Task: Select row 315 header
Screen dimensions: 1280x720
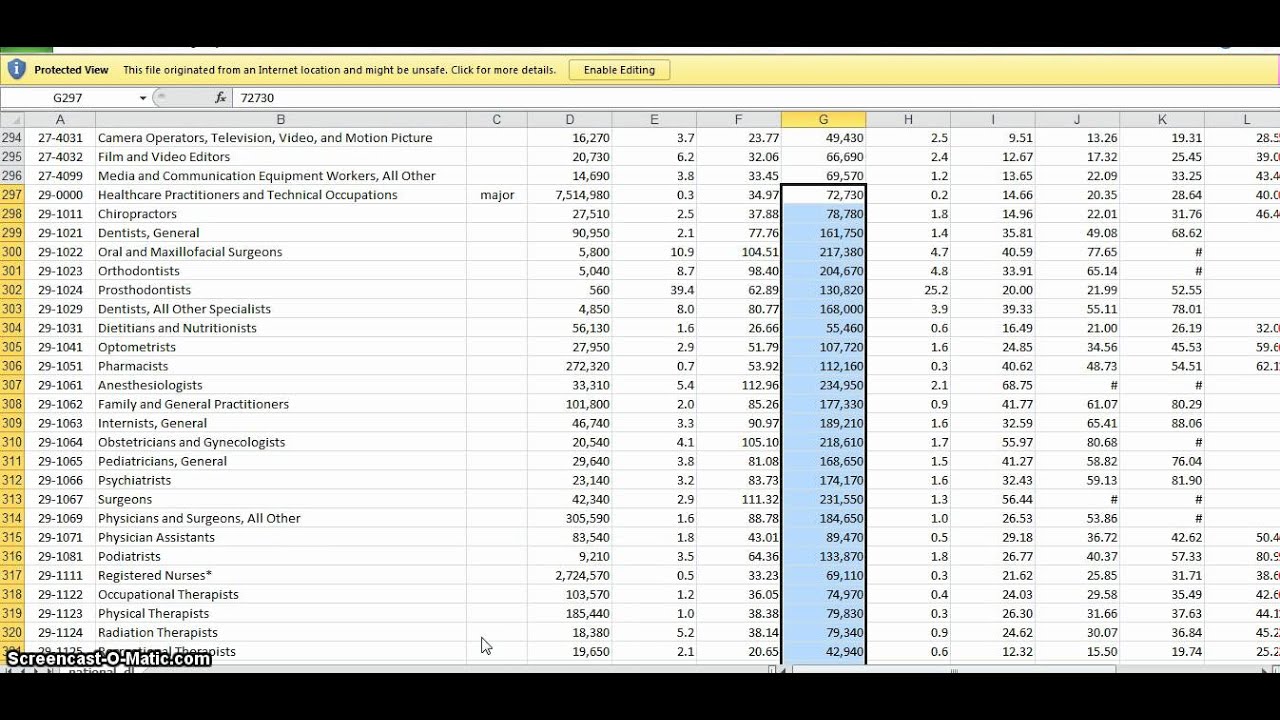Action: pyautogui.click(x=12, y=537)
